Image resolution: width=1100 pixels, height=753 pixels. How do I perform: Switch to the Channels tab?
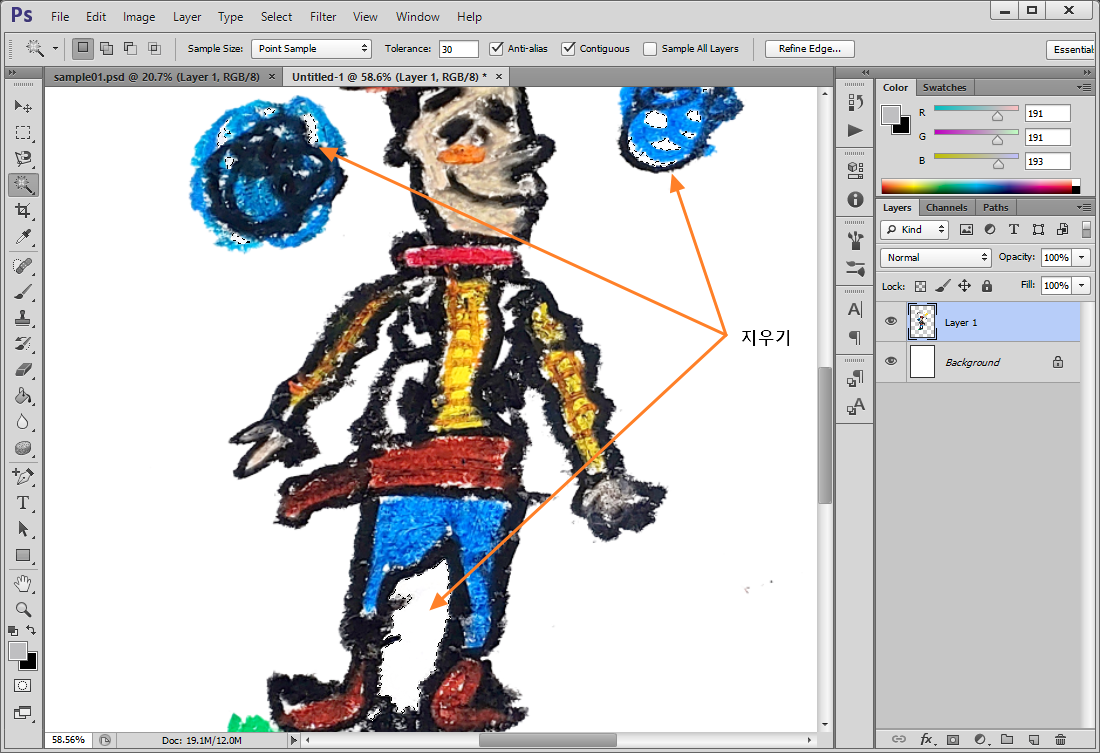point(946,208)
